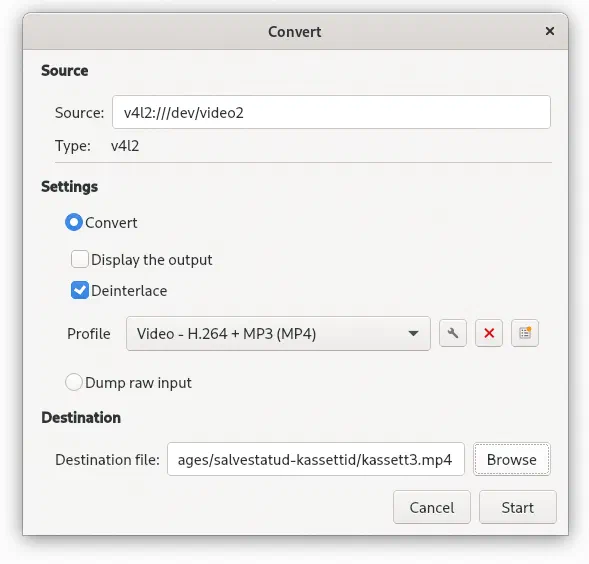Focus the Source field containing v4l2:///dev/video2

click(x=331, y=112)
